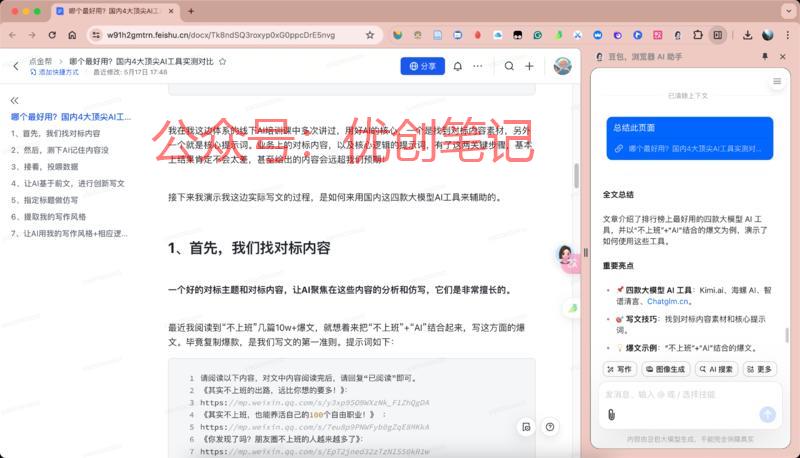
Task: Jump to outline item 7、让AI用我的写作风格
Action: [x=69, y=234]
